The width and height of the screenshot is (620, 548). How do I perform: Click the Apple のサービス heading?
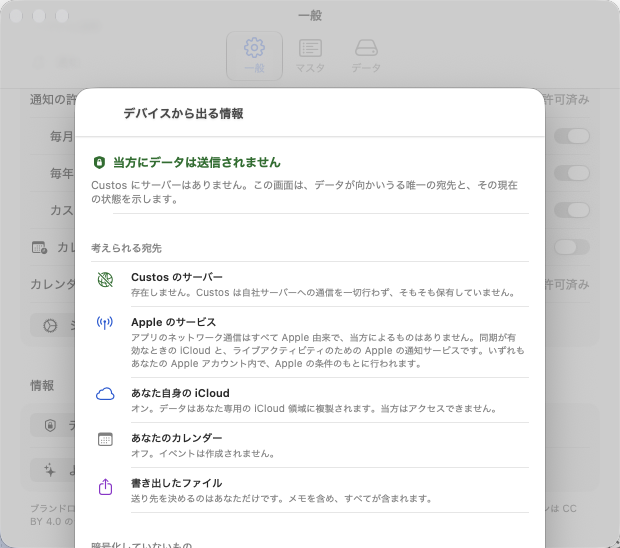pyautogui.click(x=174, y=322)
